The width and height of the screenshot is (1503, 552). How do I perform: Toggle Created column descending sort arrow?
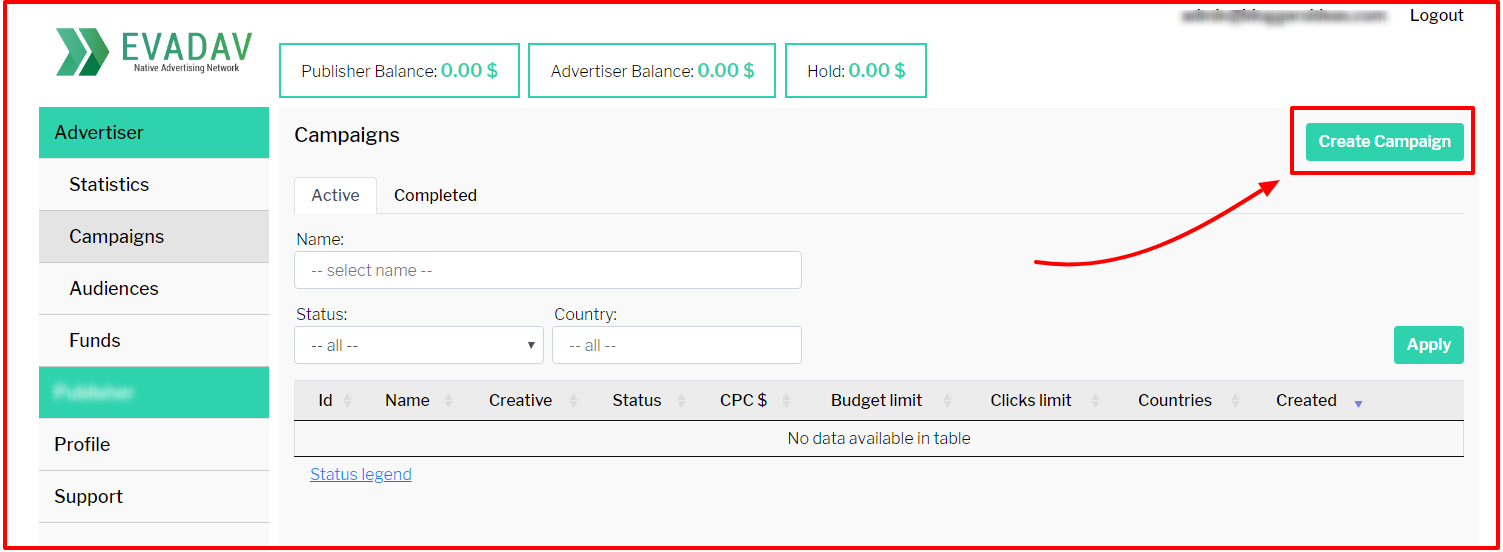click(1358, 403)
